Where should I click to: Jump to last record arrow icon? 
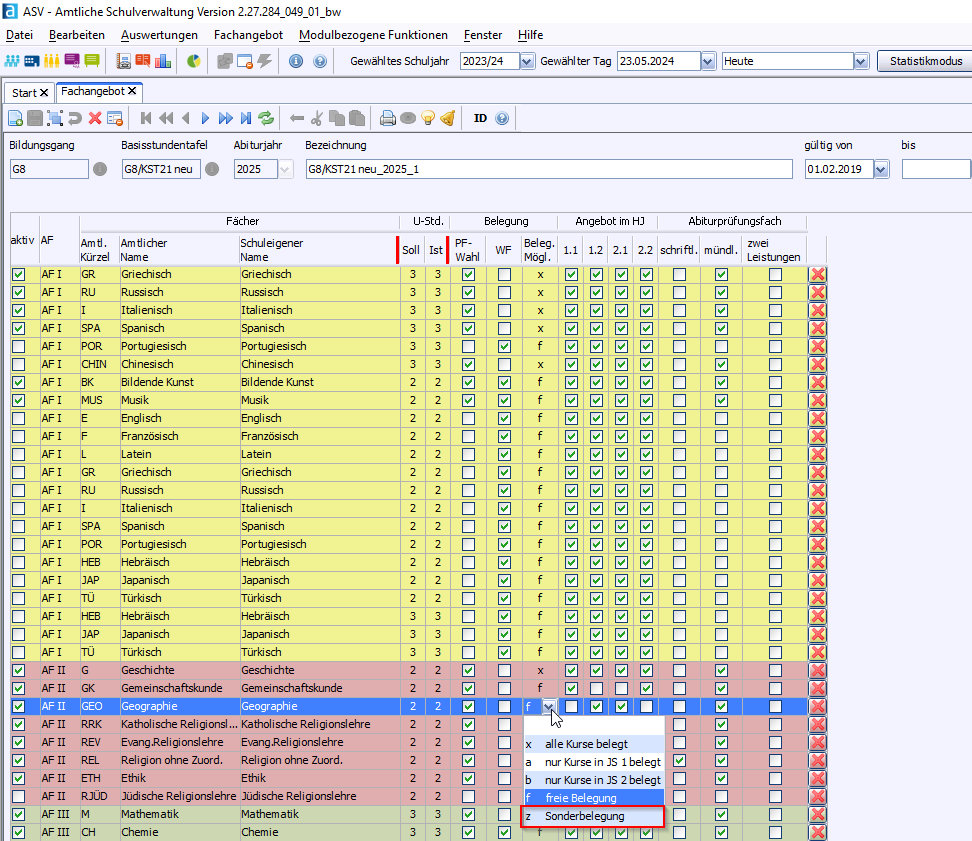245,118
